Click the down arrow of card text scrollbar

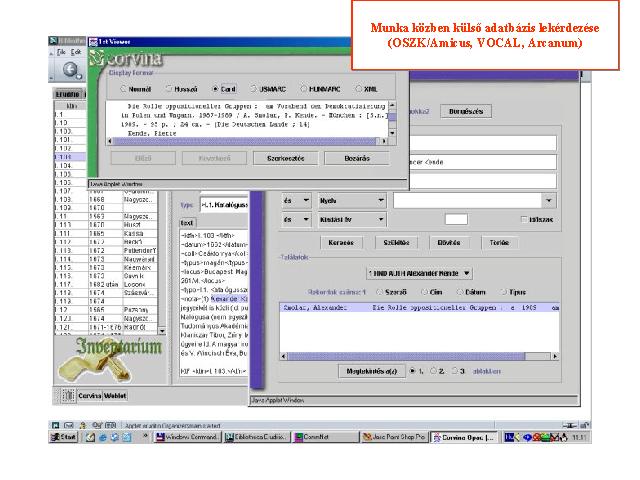click(x=392, y=133)
